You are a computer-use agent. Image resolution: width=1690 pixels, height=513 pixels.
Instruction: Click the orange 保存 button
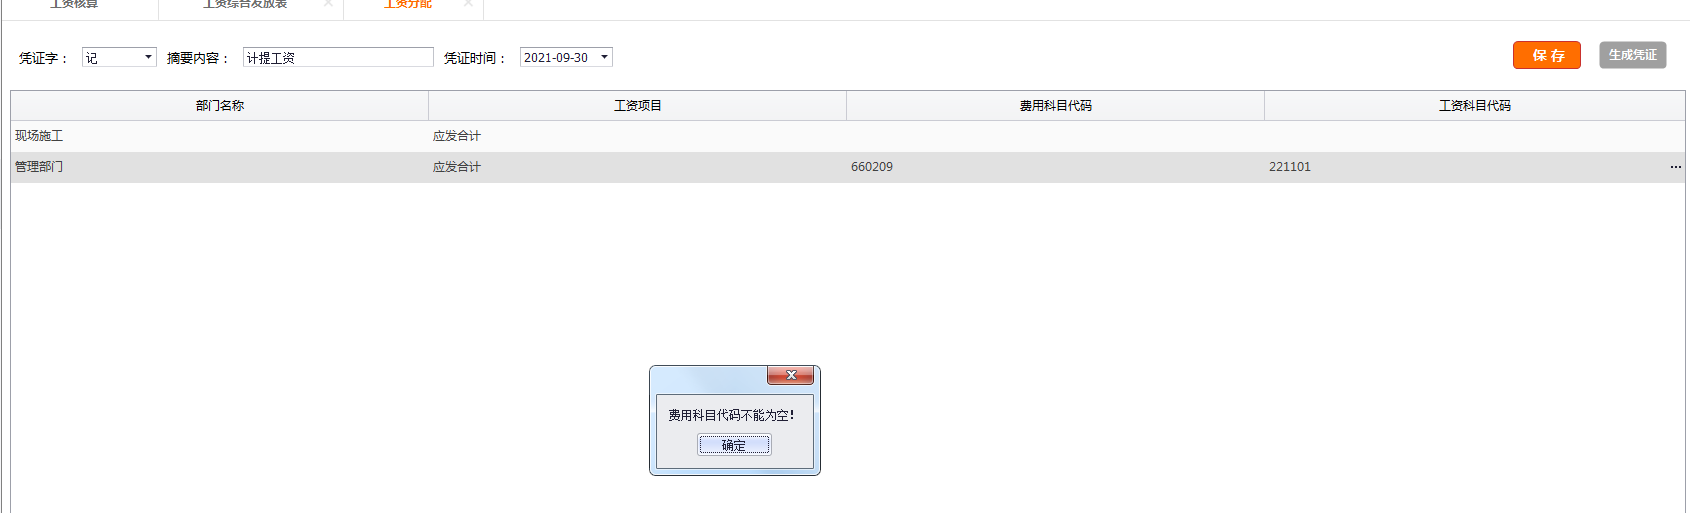tap(1546, 55)
